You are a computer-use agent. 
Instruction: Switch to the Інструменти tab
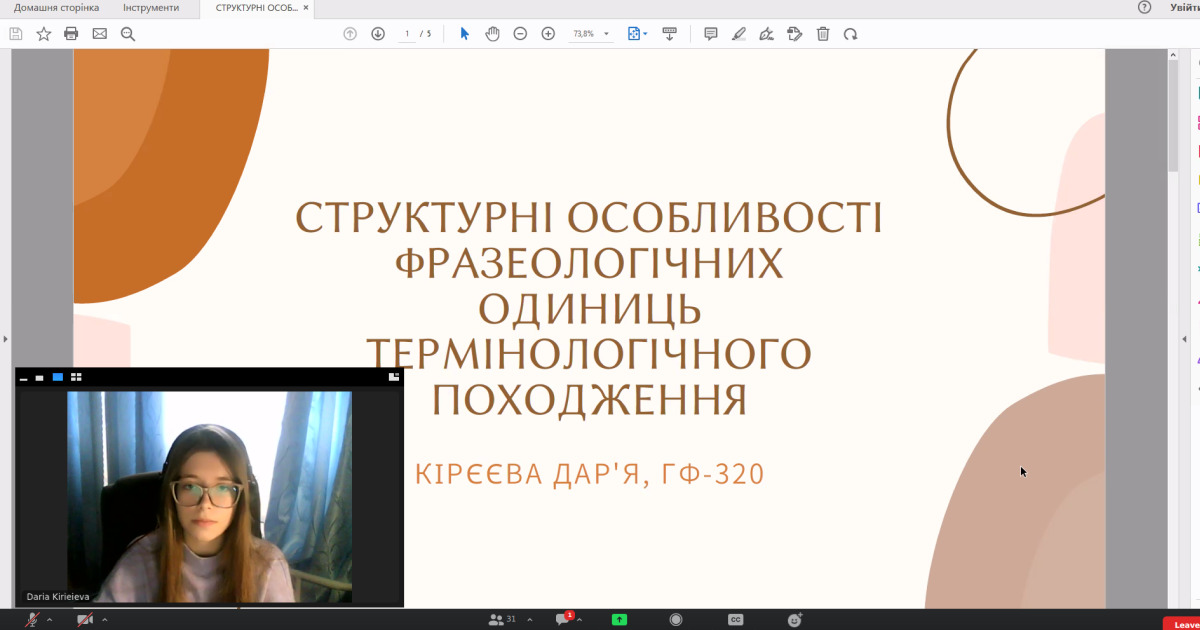[151, 8]
